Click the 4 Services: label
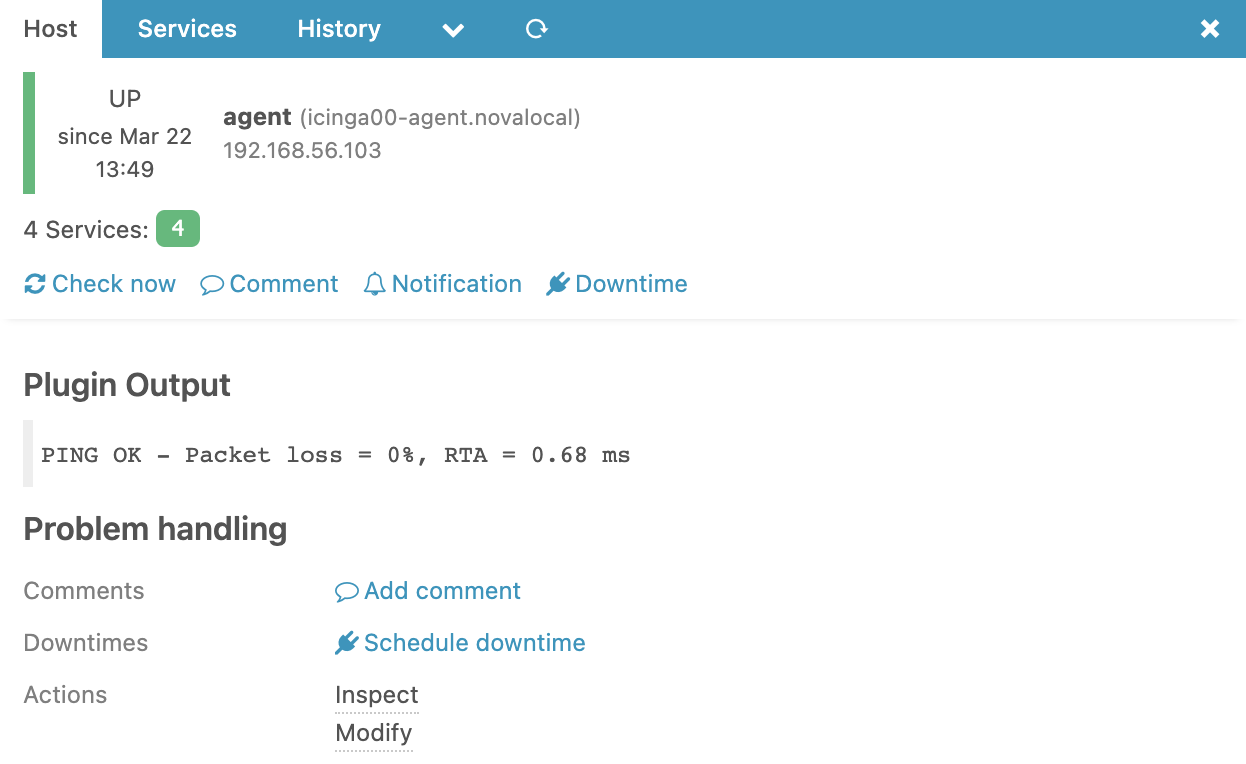Viewport: 1246px width, 764px height. pyautogui.click(x=86, y=230)
